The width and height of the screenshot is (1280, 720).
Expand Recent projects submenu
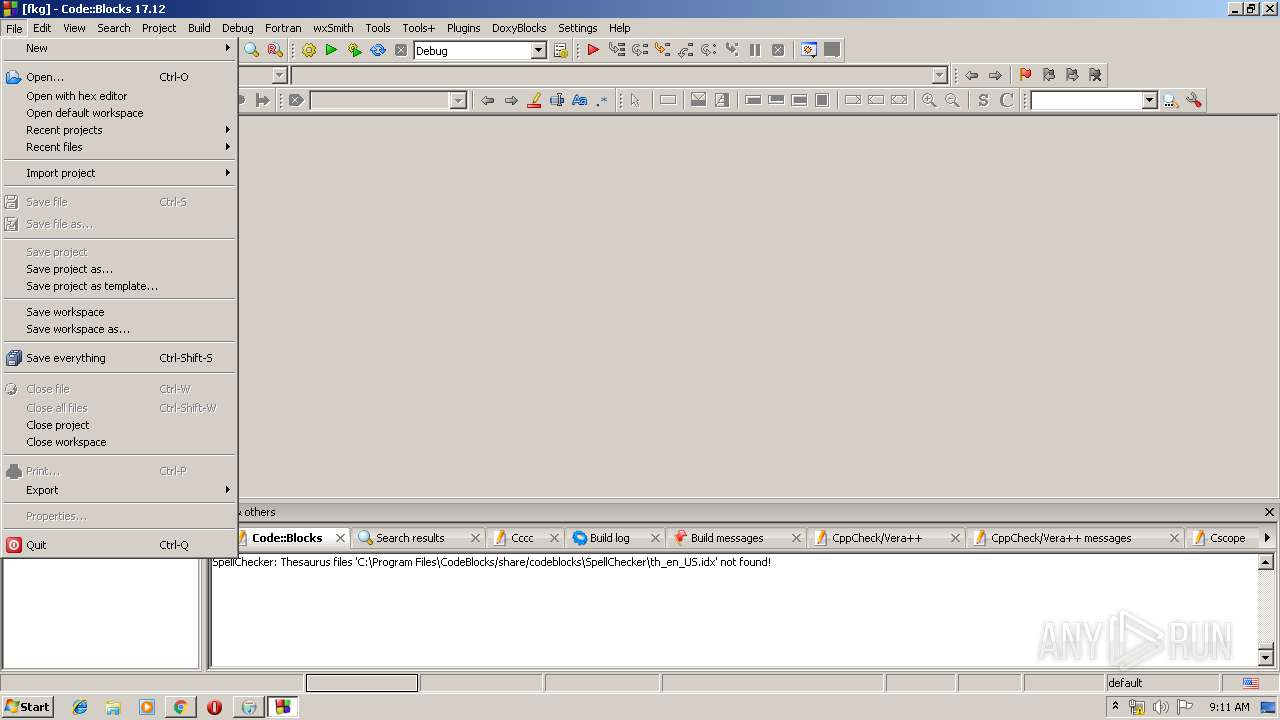119,130
